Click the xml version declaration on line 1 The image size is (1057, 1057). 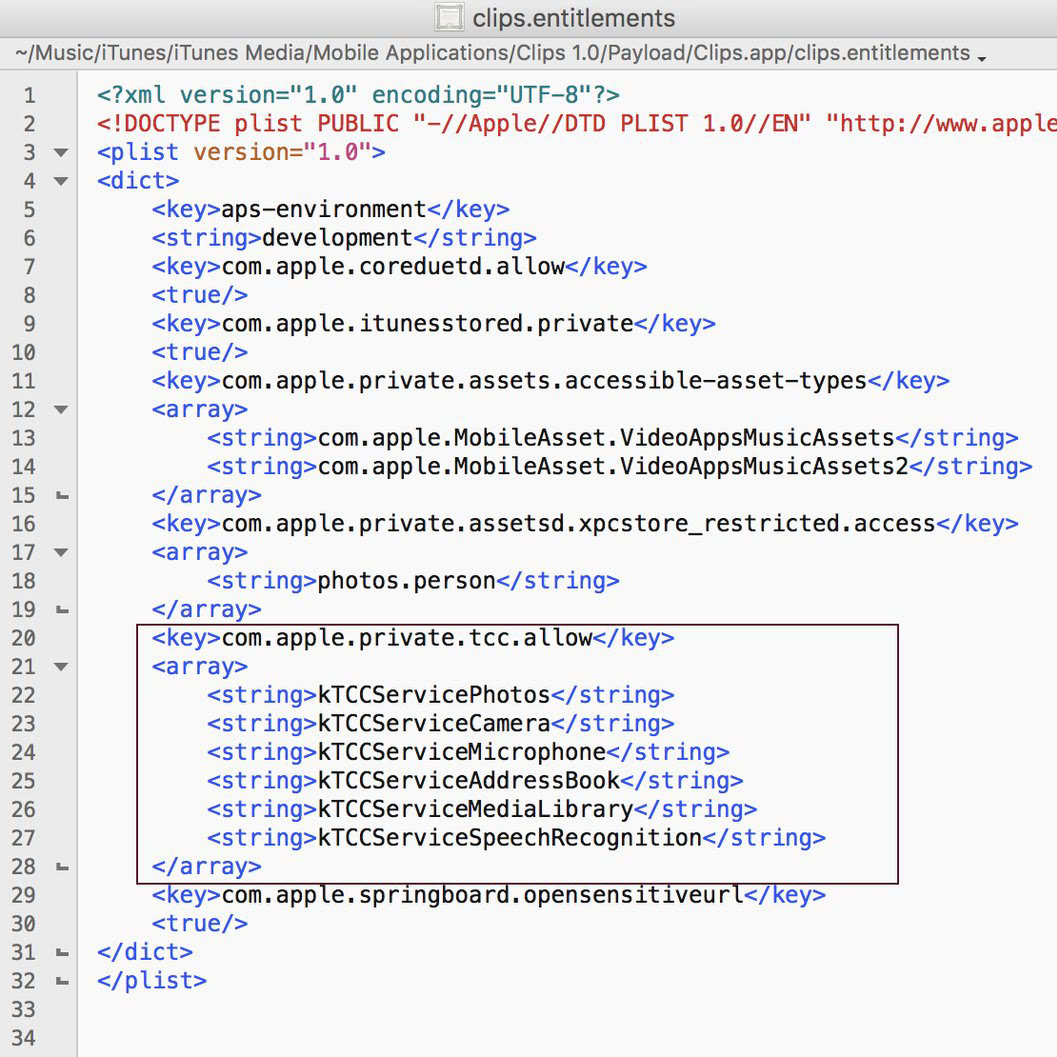click(x=358, y=95)
